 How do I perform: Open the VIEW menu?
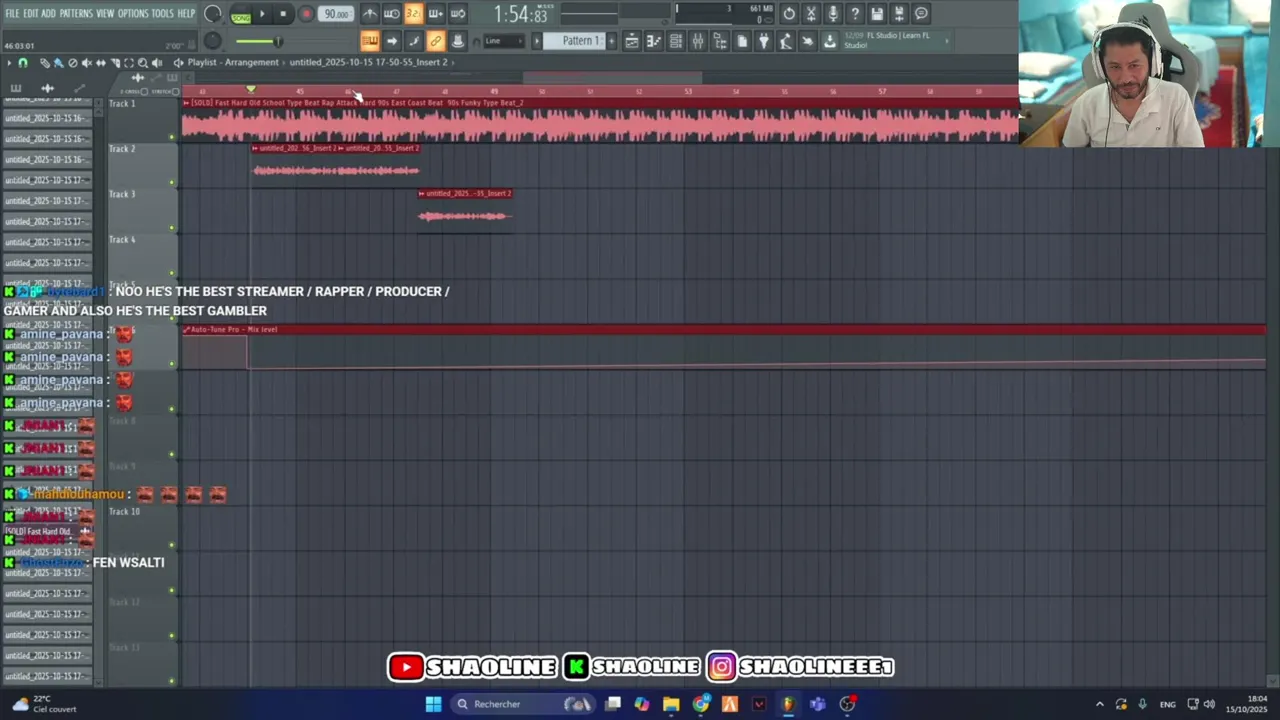pyautogui.click(x=105, y=14)
